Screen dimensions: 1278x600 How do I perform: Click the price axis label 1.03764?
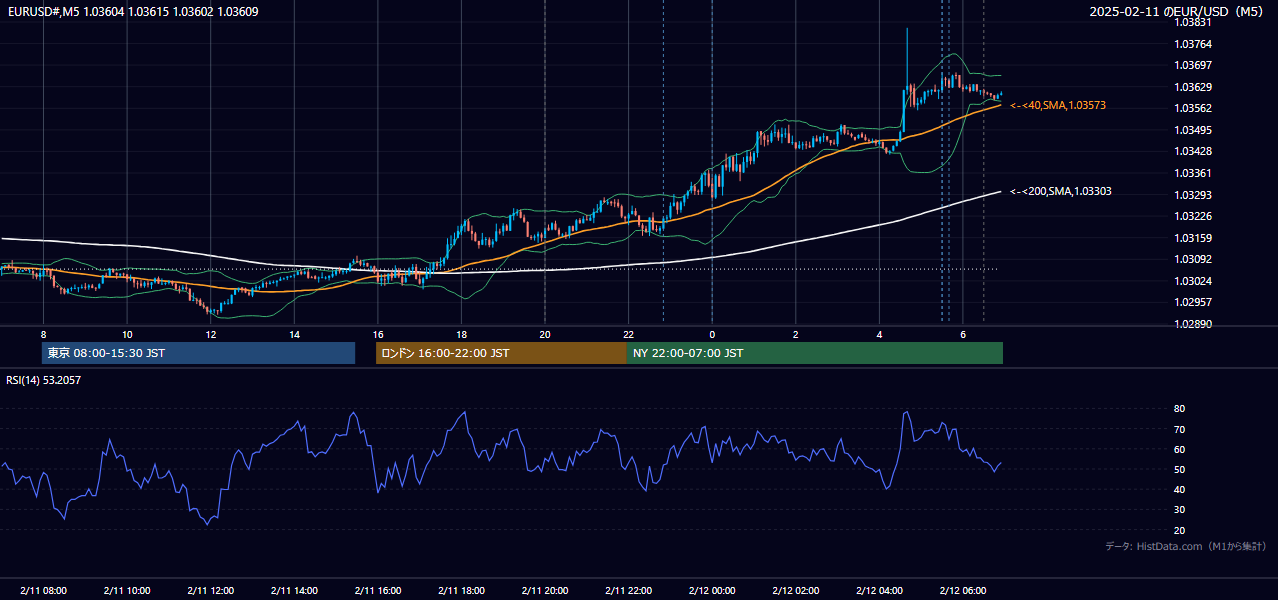coord(1192,44)
